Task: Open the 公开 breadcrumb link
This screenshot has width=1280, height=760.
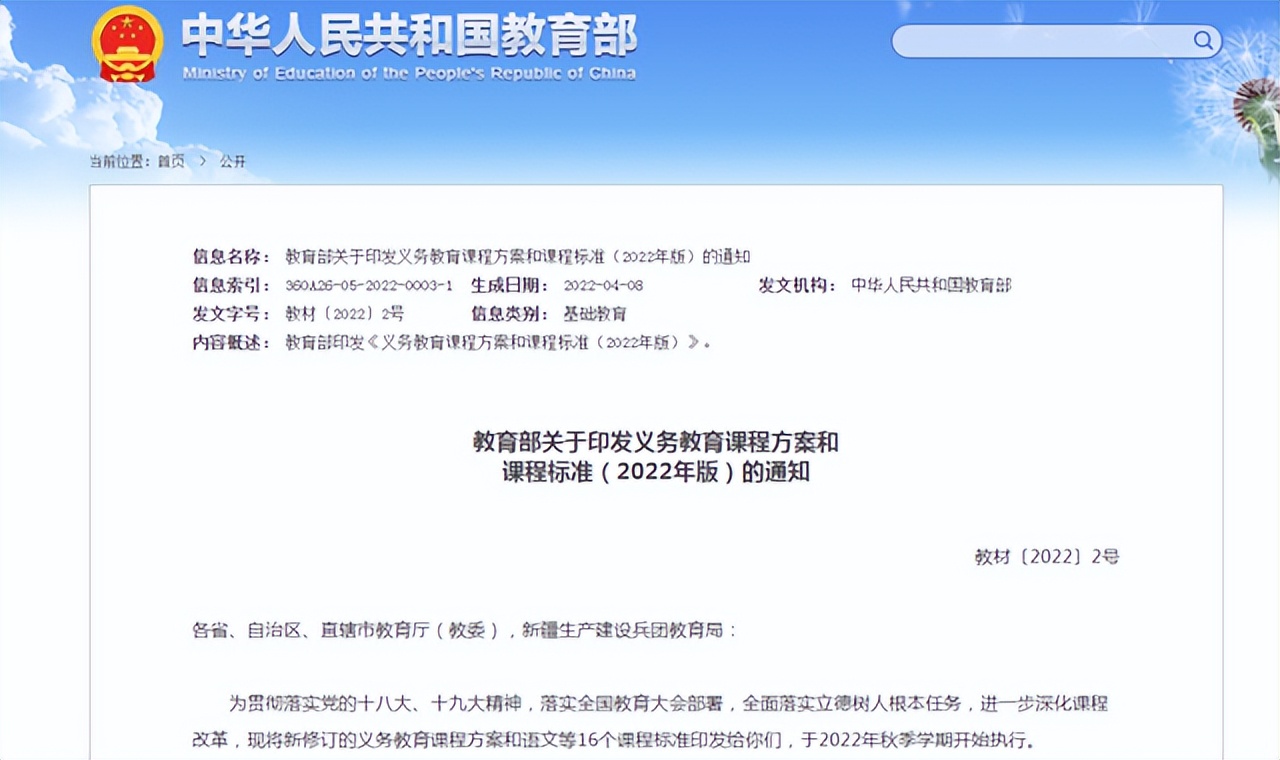Action: click(x=233, y=161)
